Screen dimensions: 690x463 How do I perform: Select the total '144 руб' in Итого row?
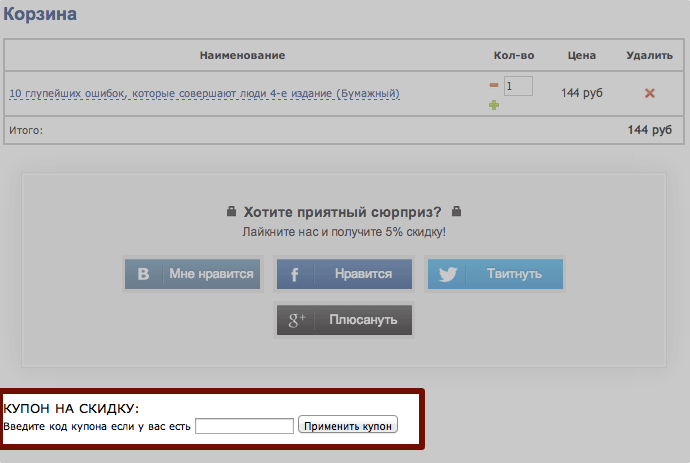coord(650,130)
